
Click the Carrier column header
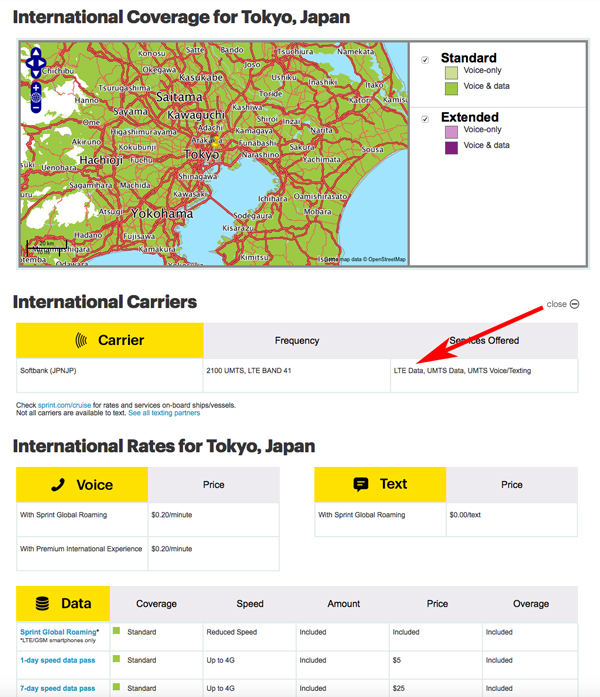click(x=110, y=340)
